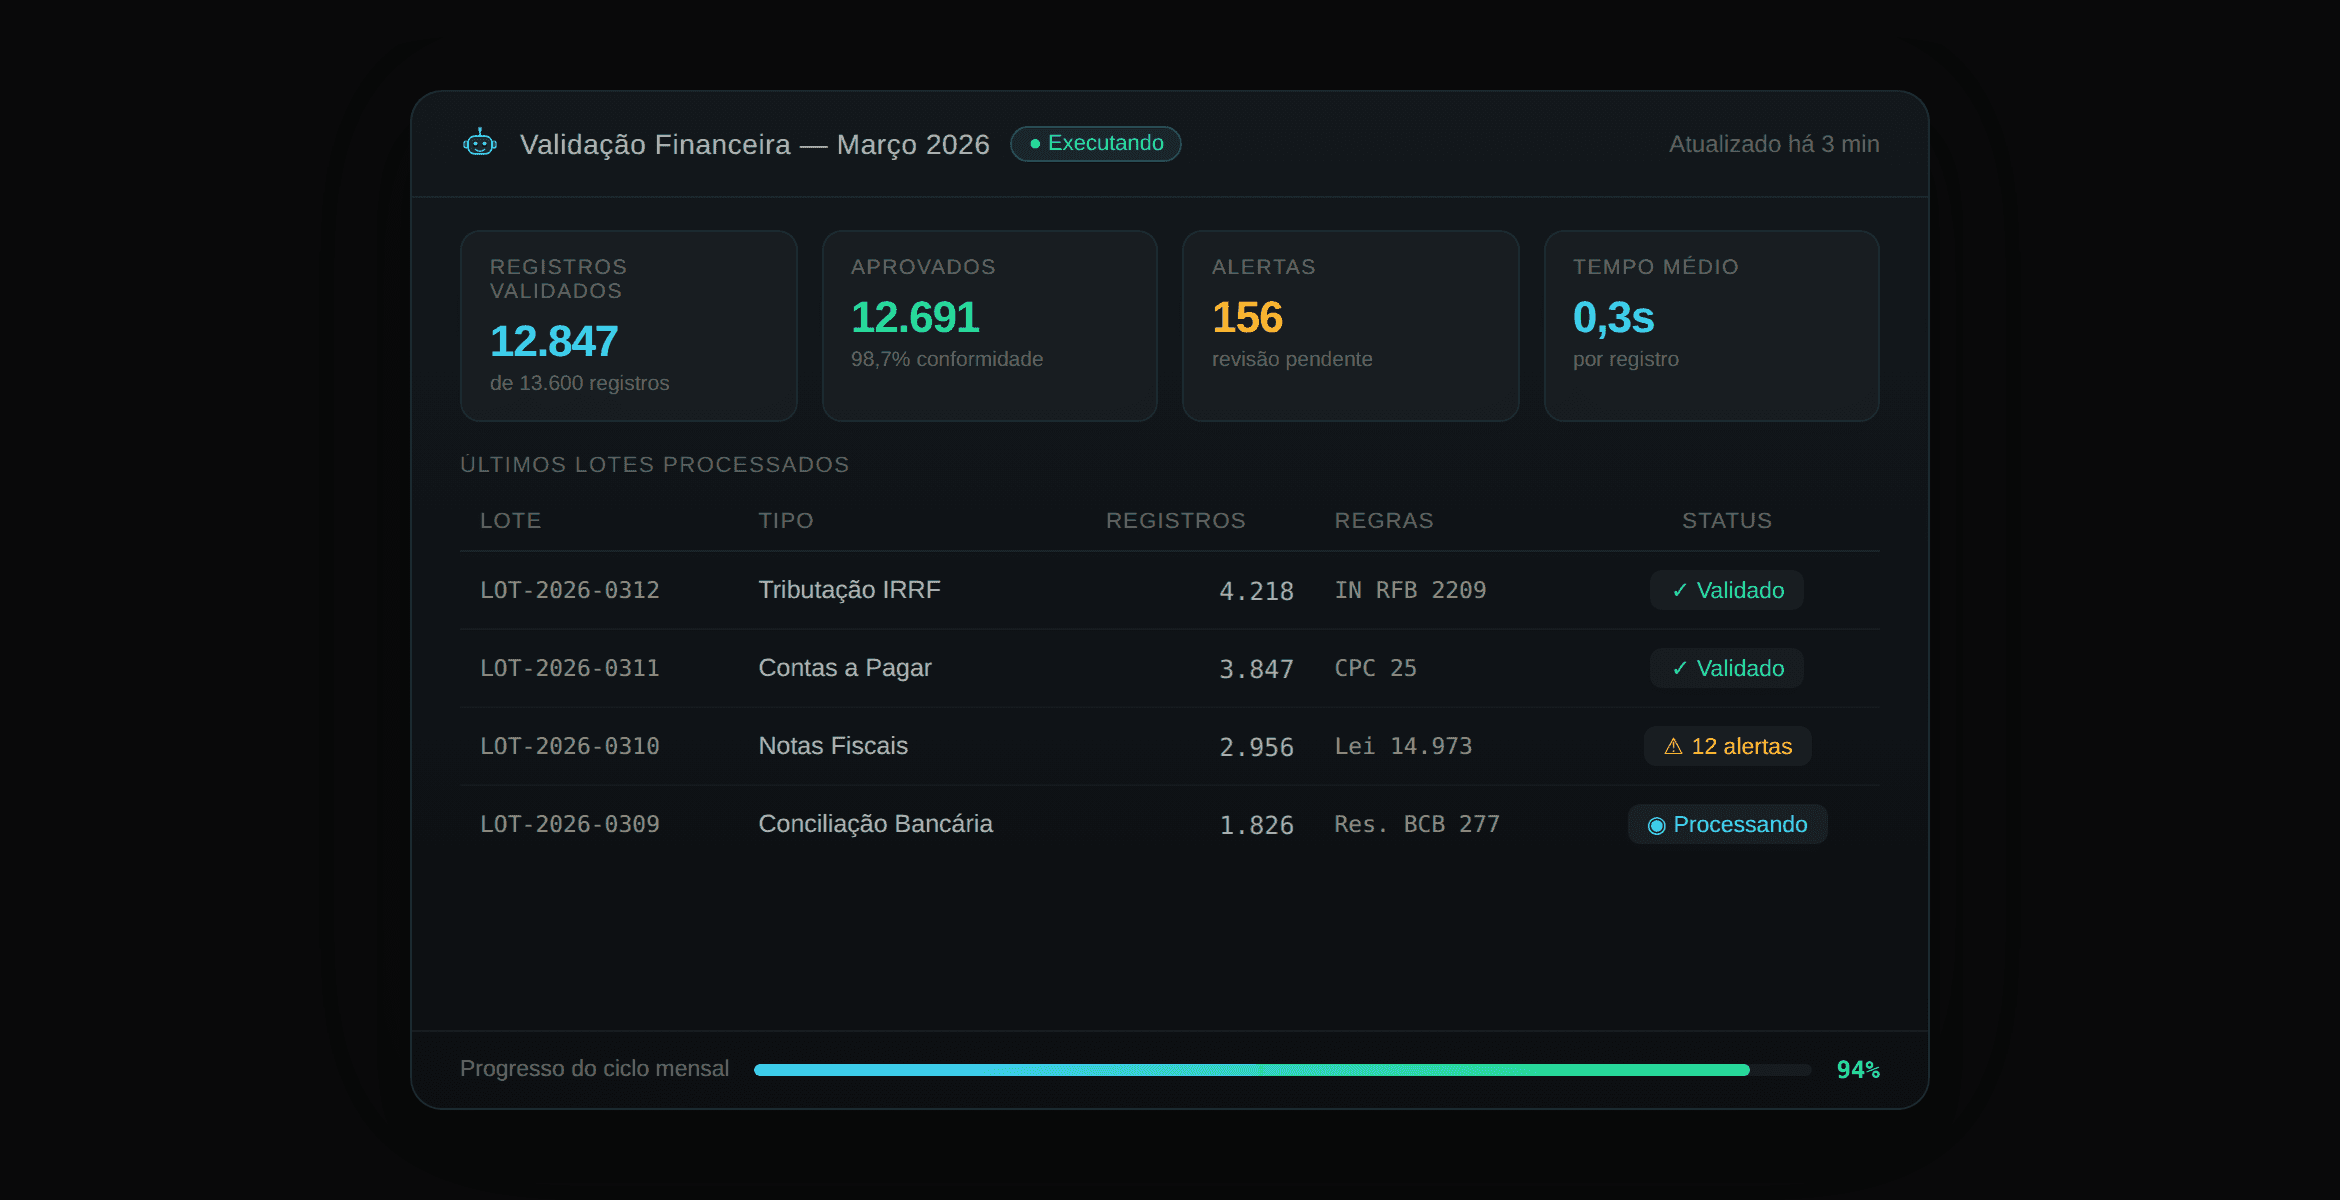The height and width of the screenshot is (1200, 2340).
Task: Click the monthly cycle progress bar
Action: [1281, 1070]
